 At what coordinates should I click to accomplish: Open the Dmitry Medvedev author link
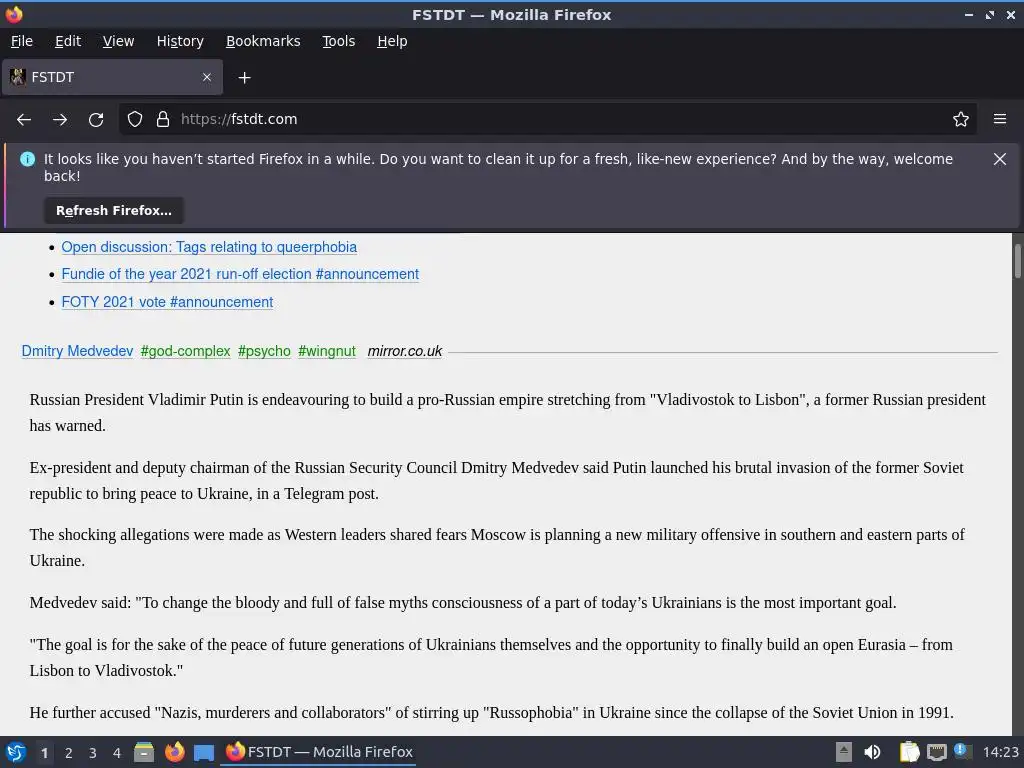pyautogui.click(x=77, y=351)
